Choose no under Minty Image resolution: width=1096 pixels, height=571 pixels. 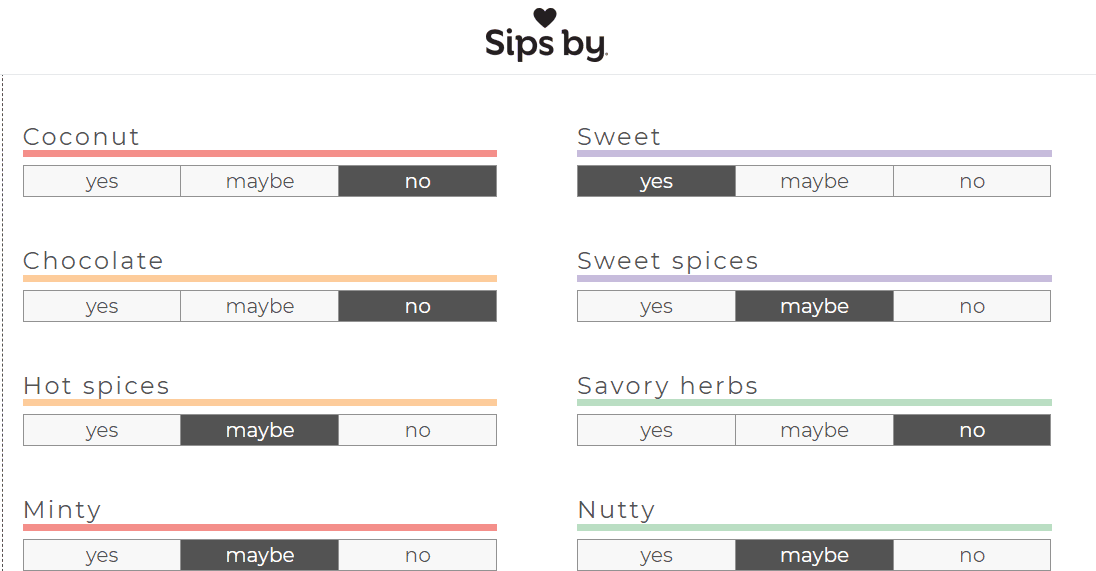click(418, 555)
